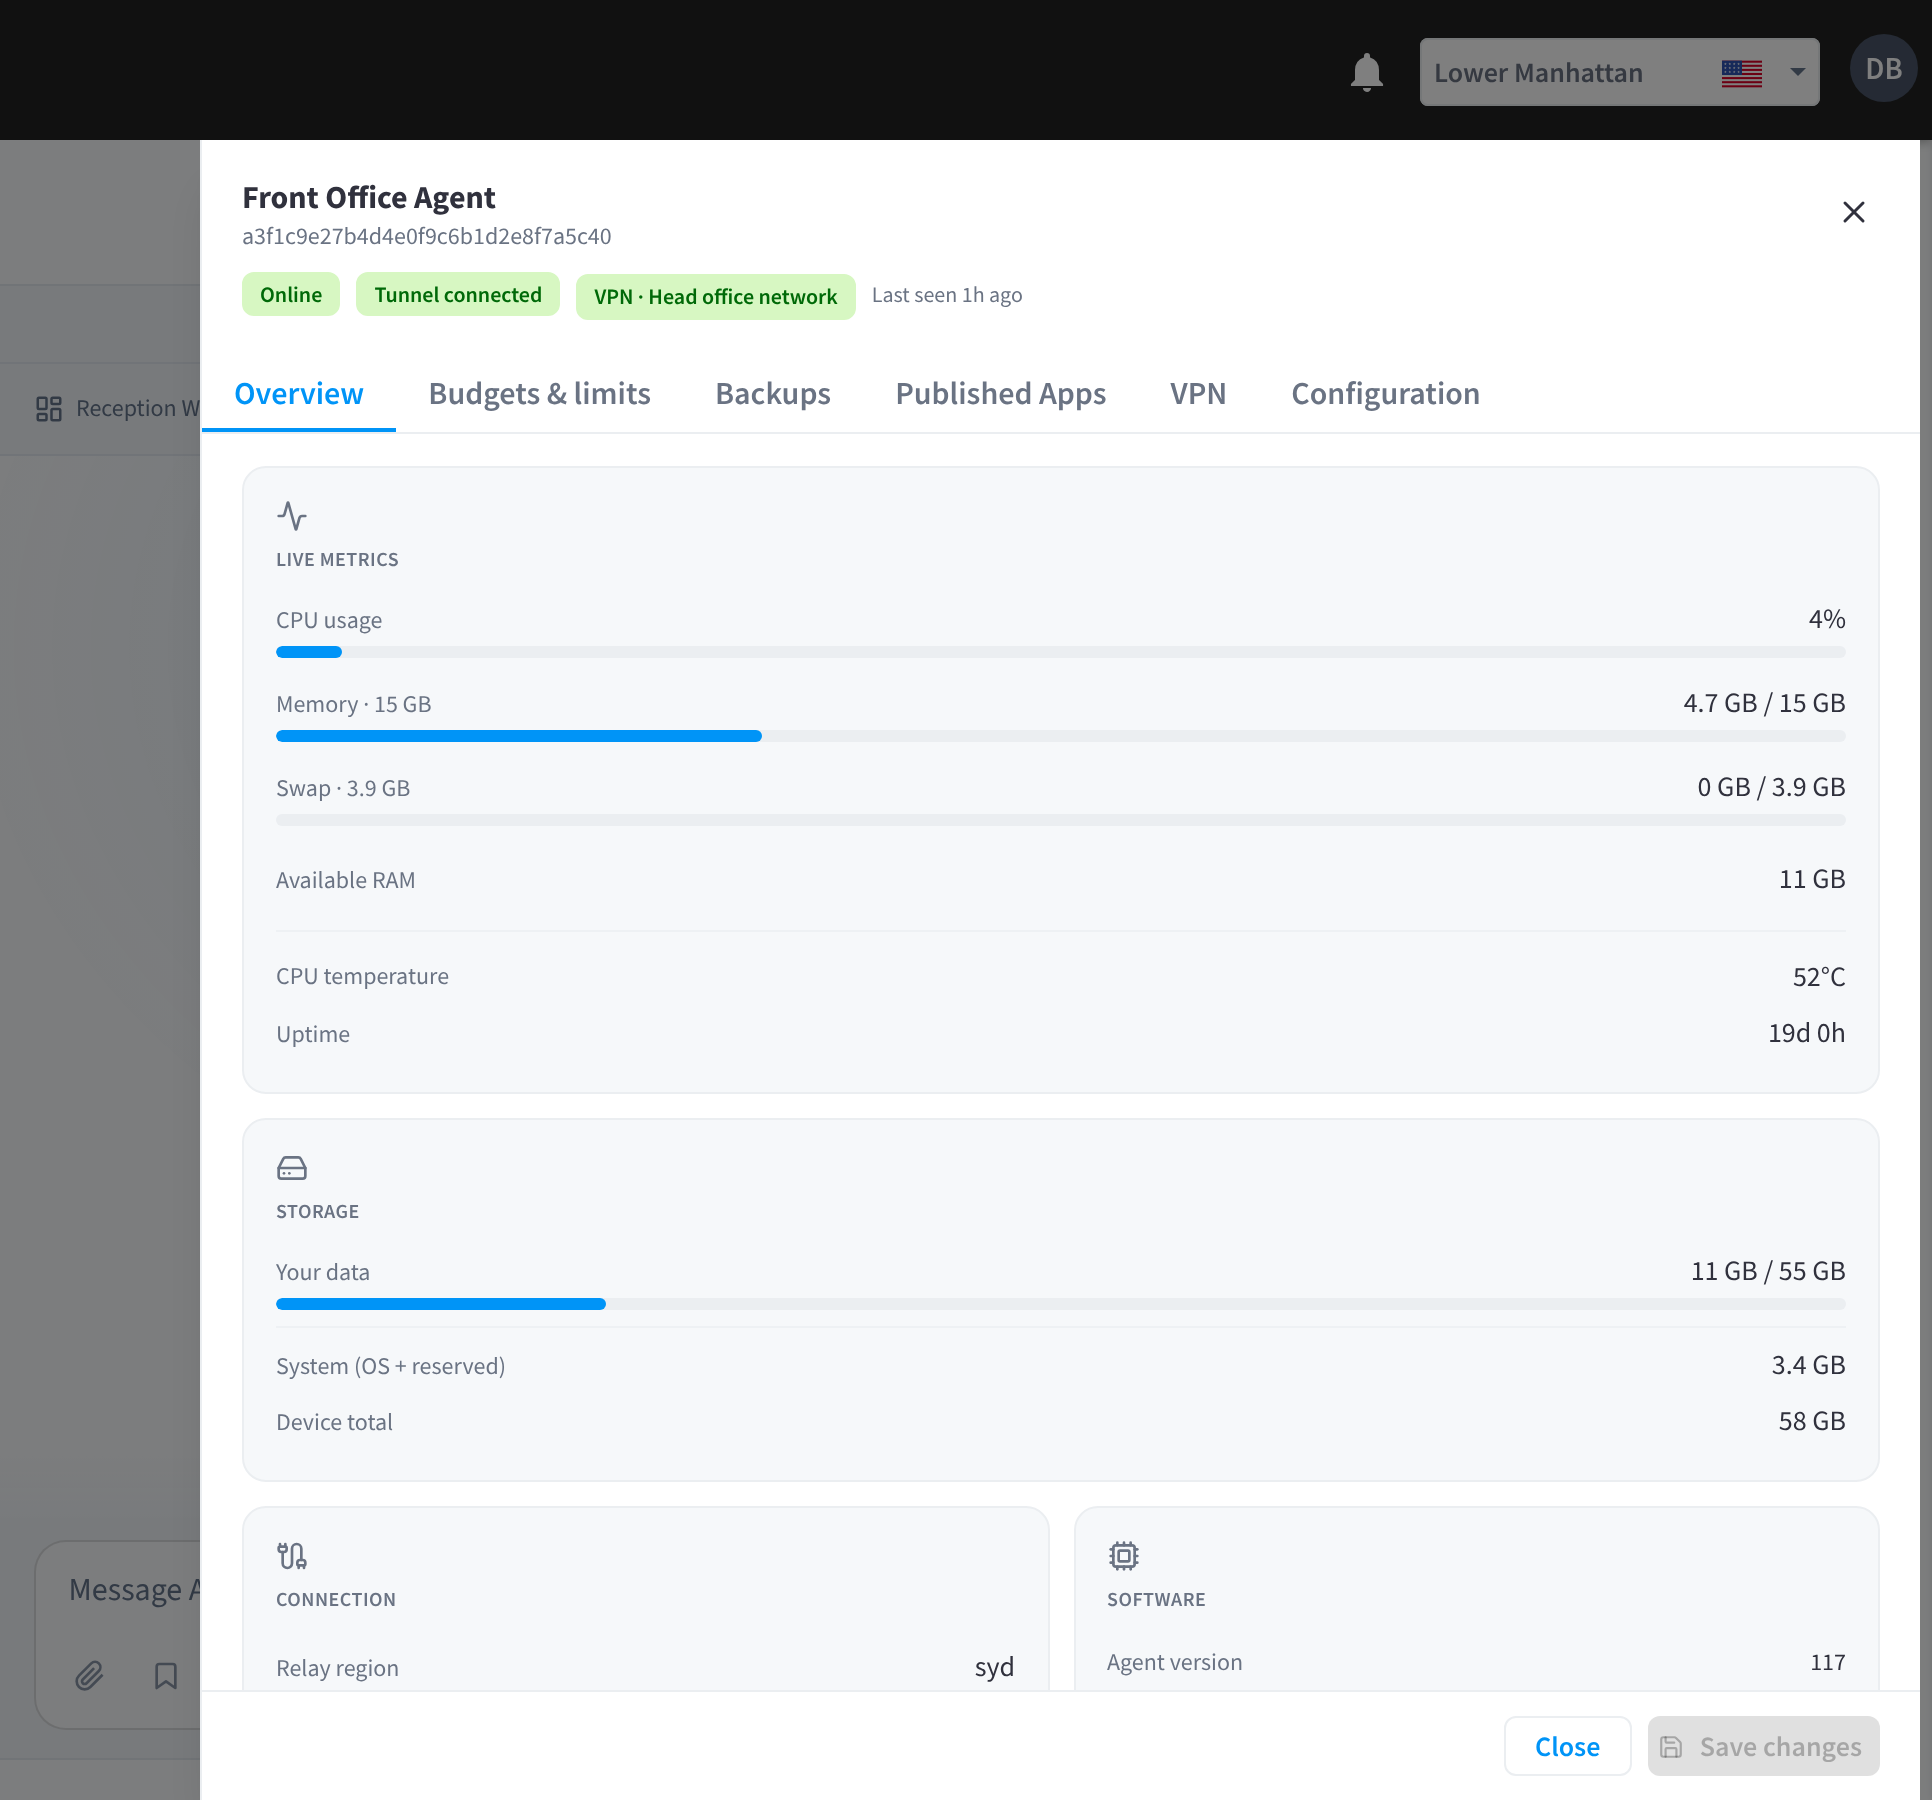Screen dimensions: 1932x1800
Task: Click the Software chip icon
Action: pyautogui.click(x=1123, y=1556)
